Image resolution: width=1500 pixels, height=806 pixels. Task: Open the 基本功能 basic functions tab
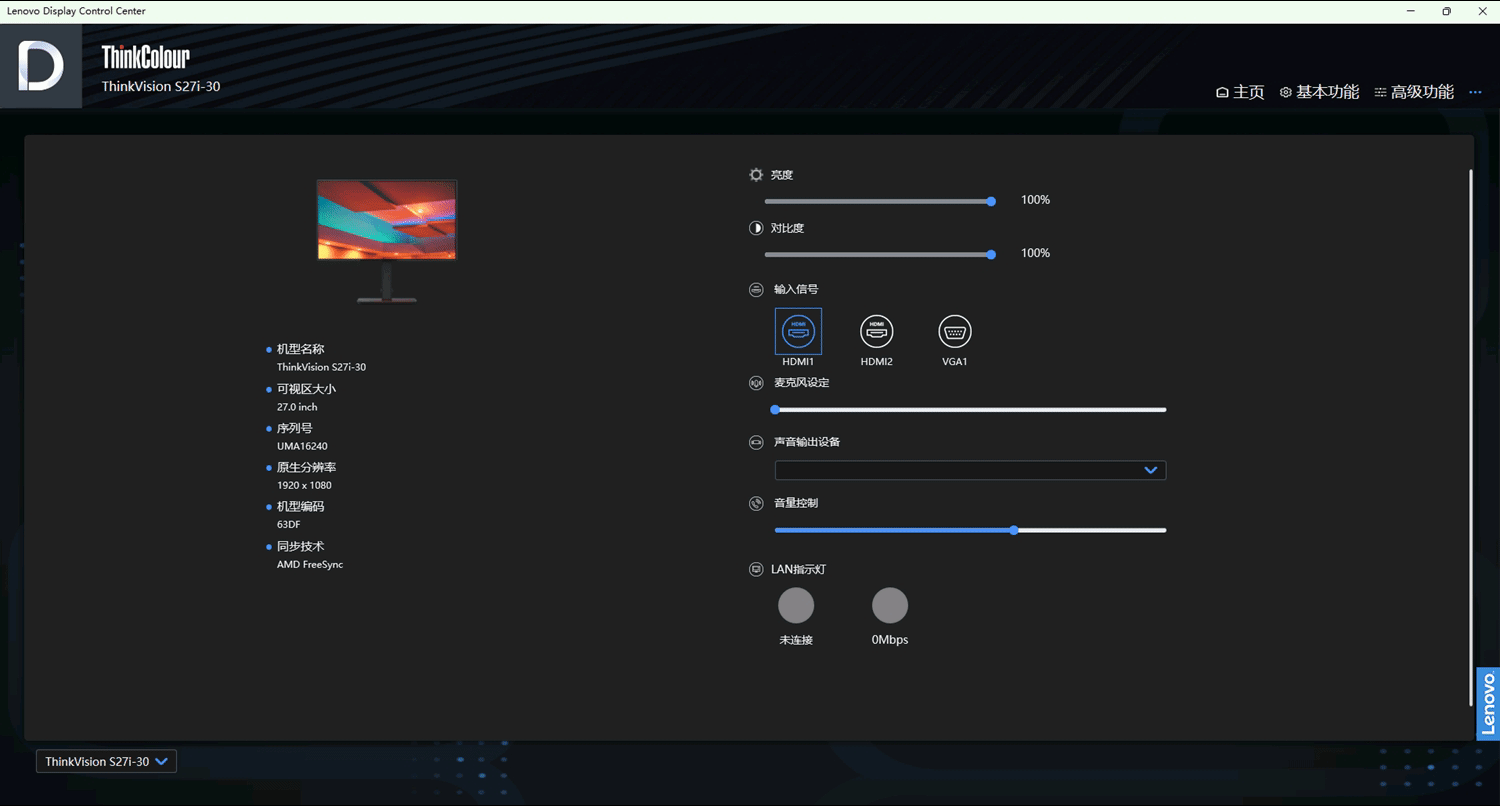[x=1319, y=92]
